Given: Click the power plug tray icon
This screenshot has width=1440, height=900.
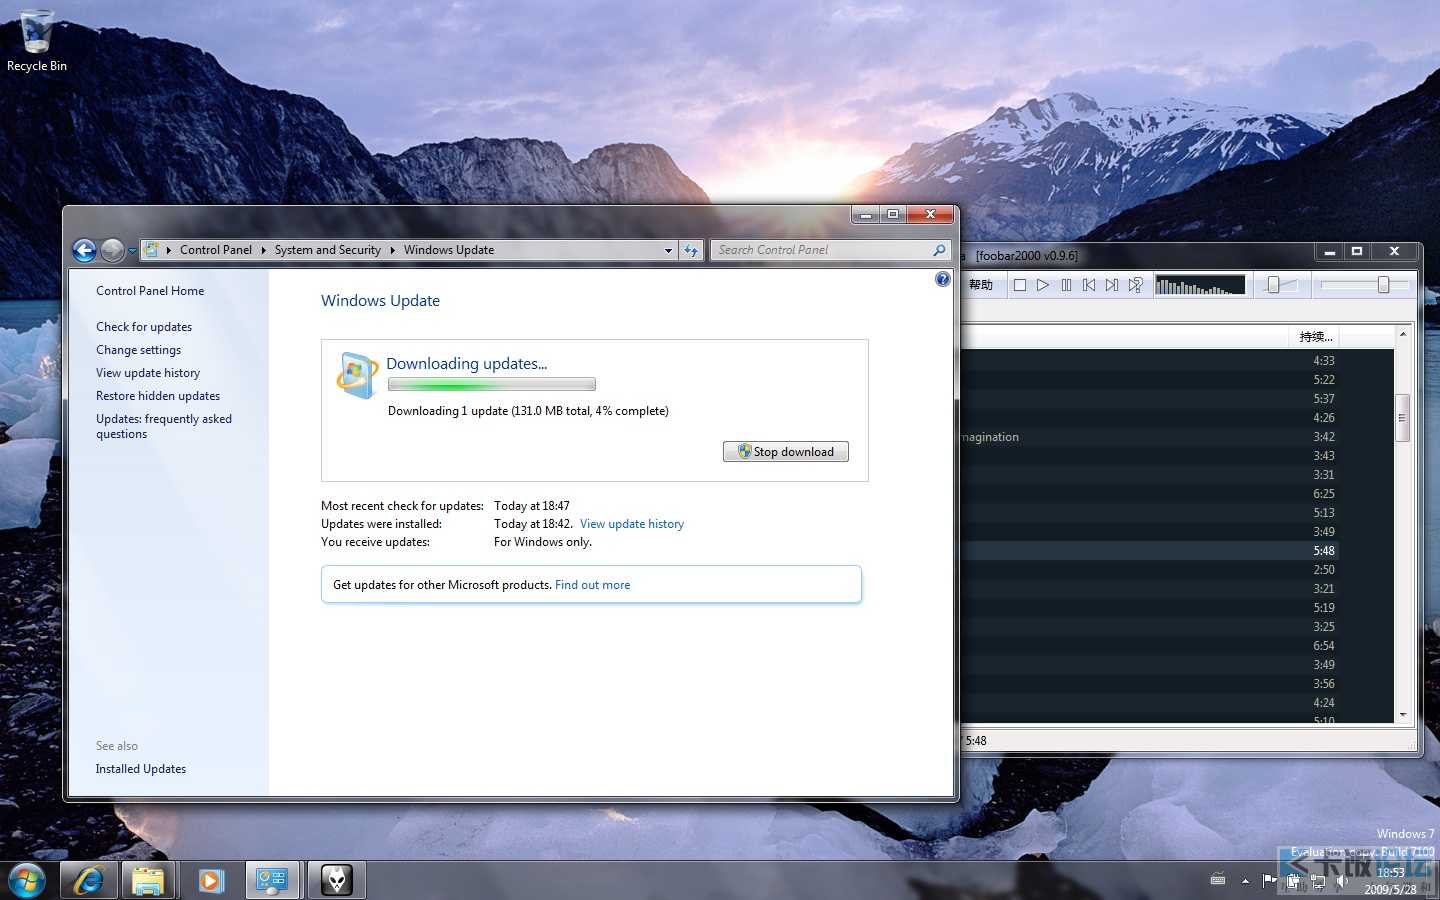Looking at the screenshot, I should tap(1294, 881).
